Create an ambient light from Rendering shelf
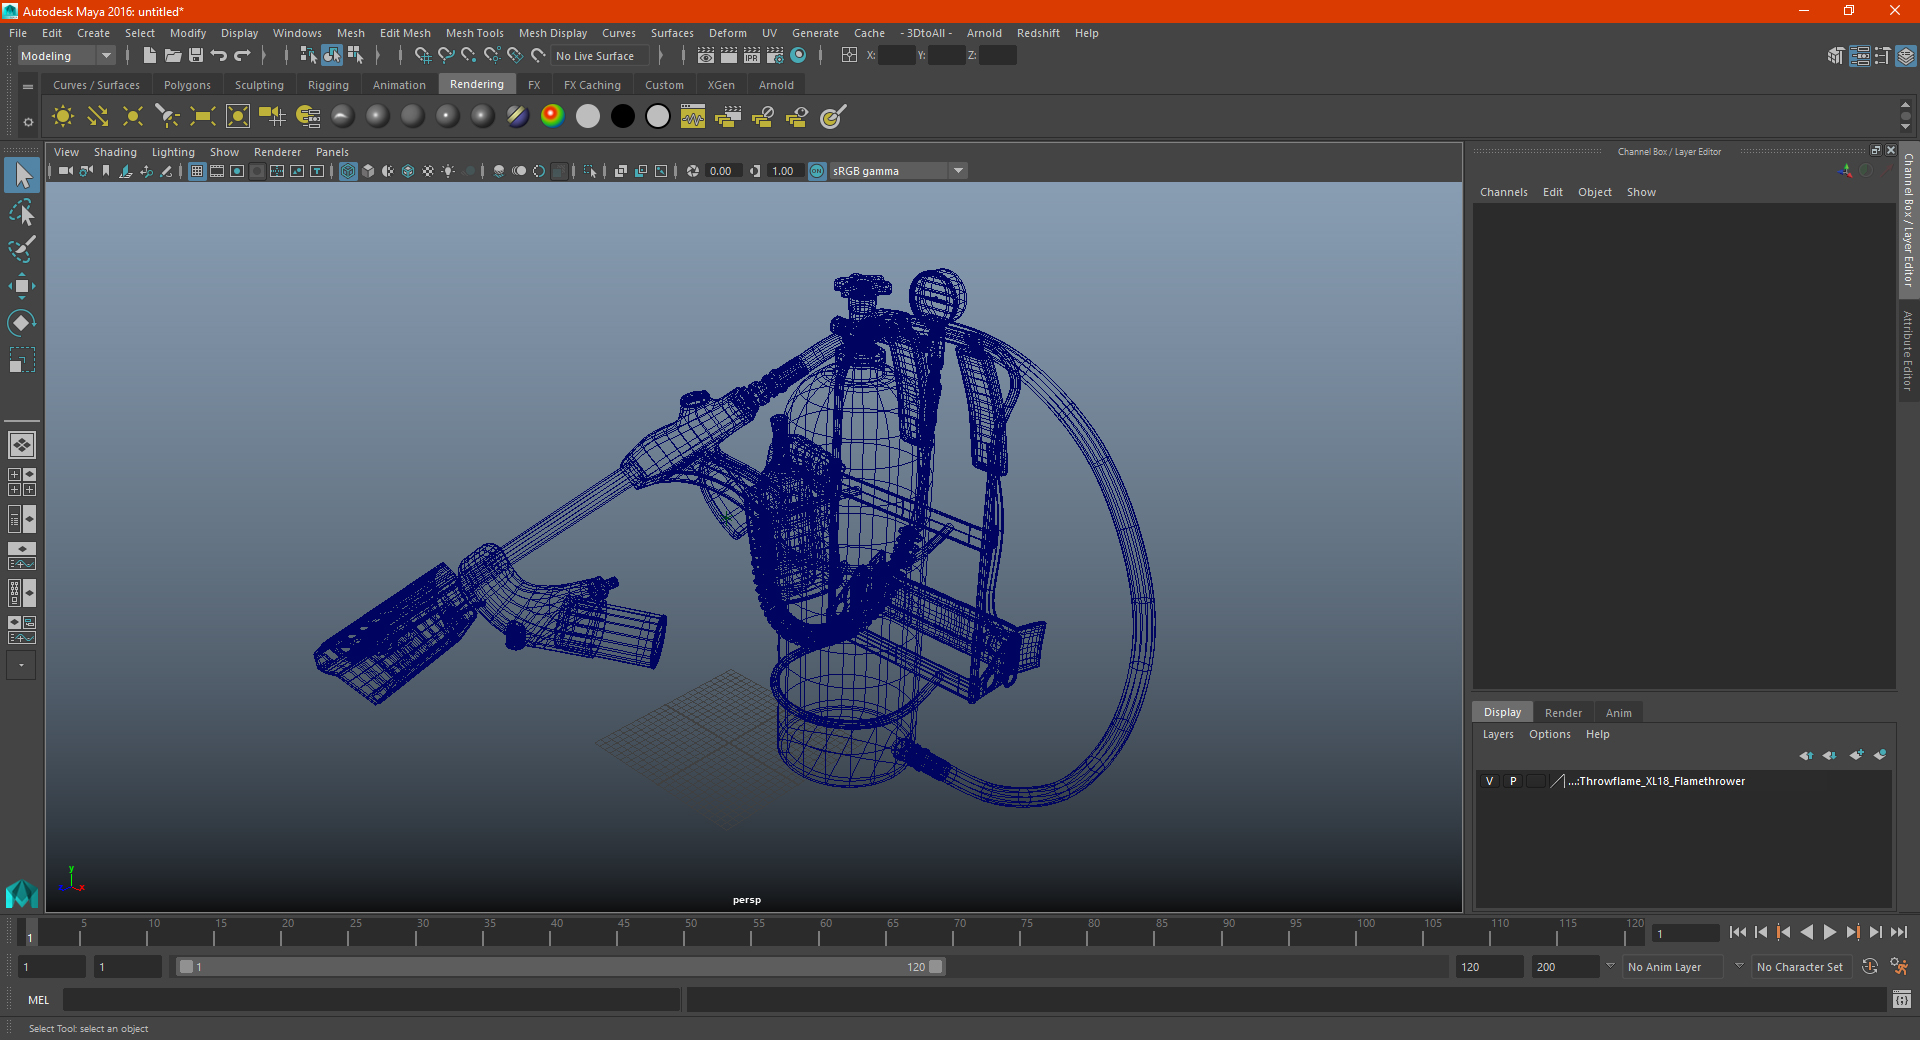 pos(63,117)
